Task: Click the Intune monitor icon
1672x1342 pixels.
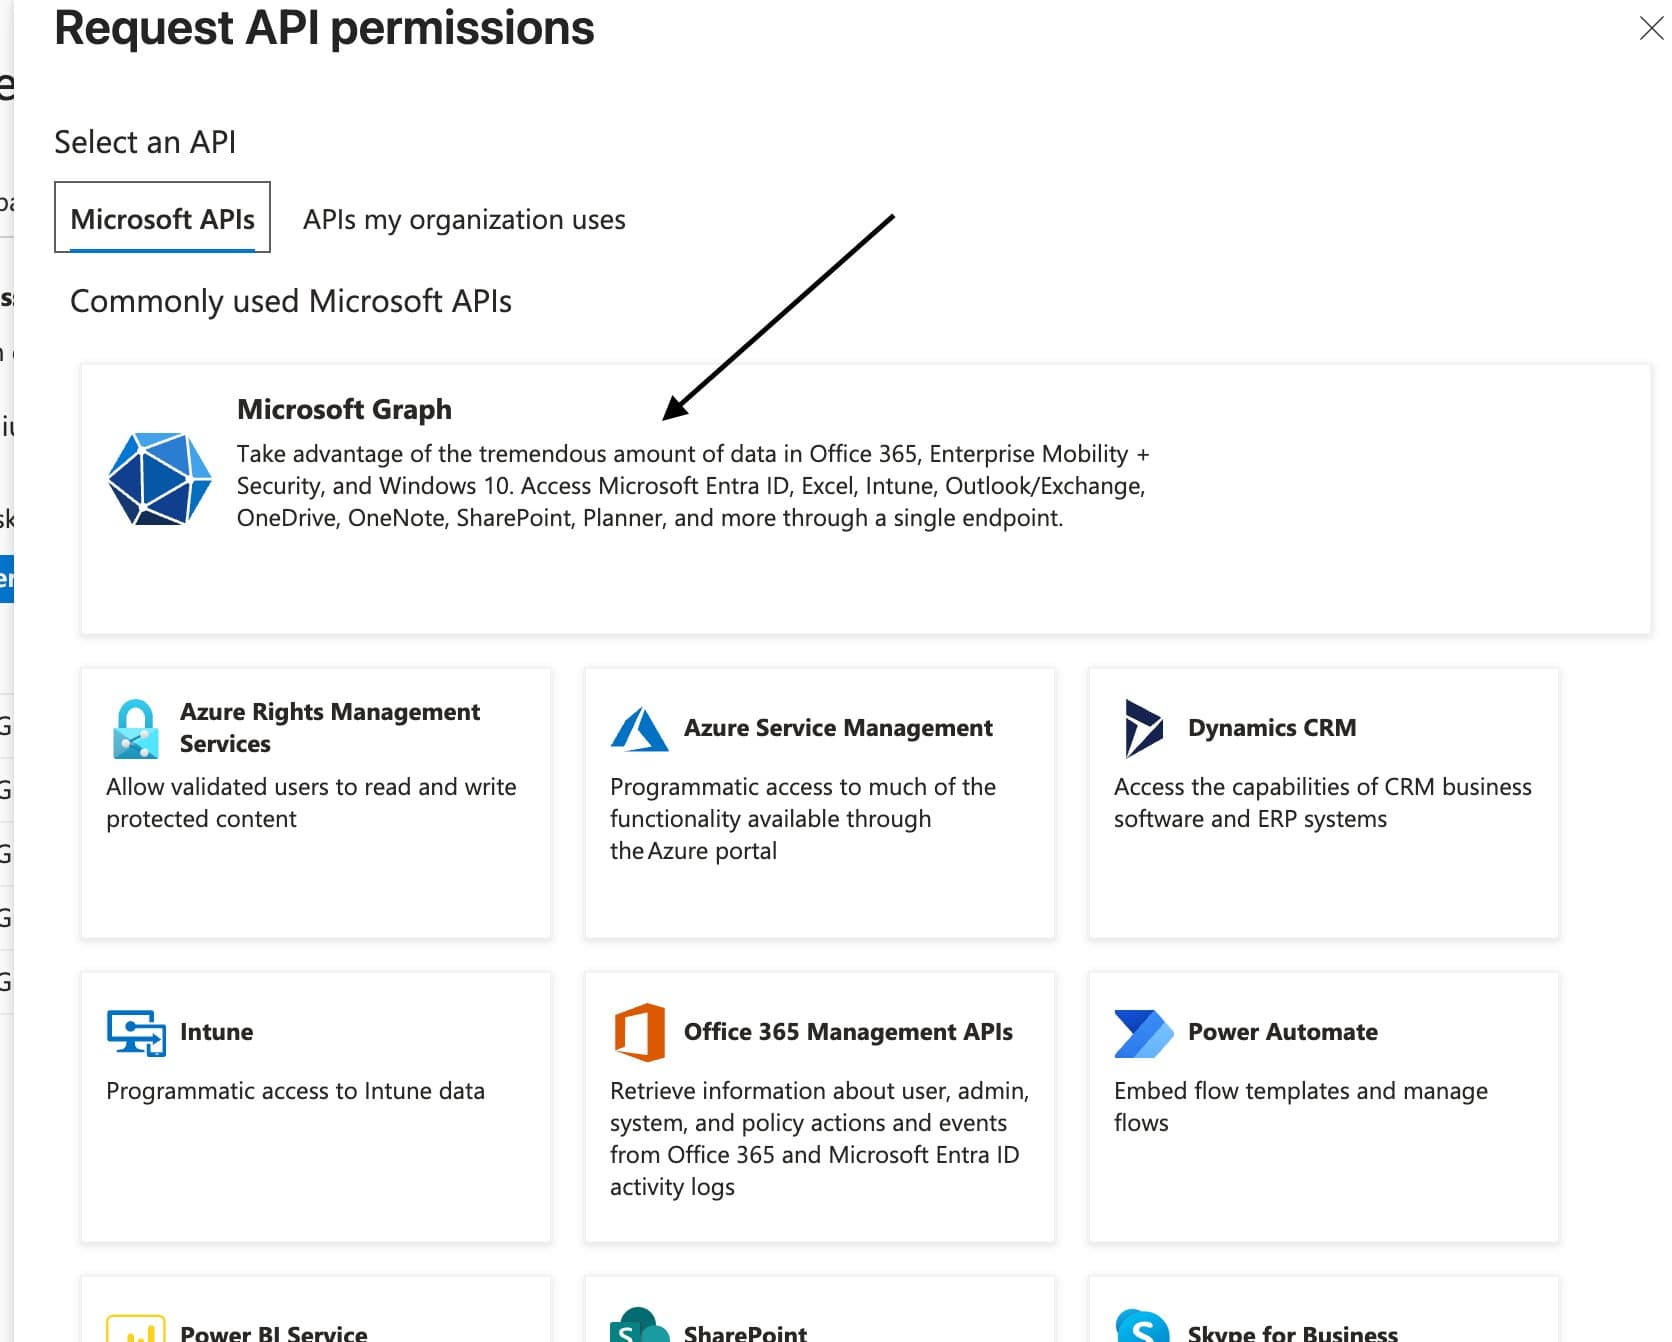Action: (x=136, y=1033)
